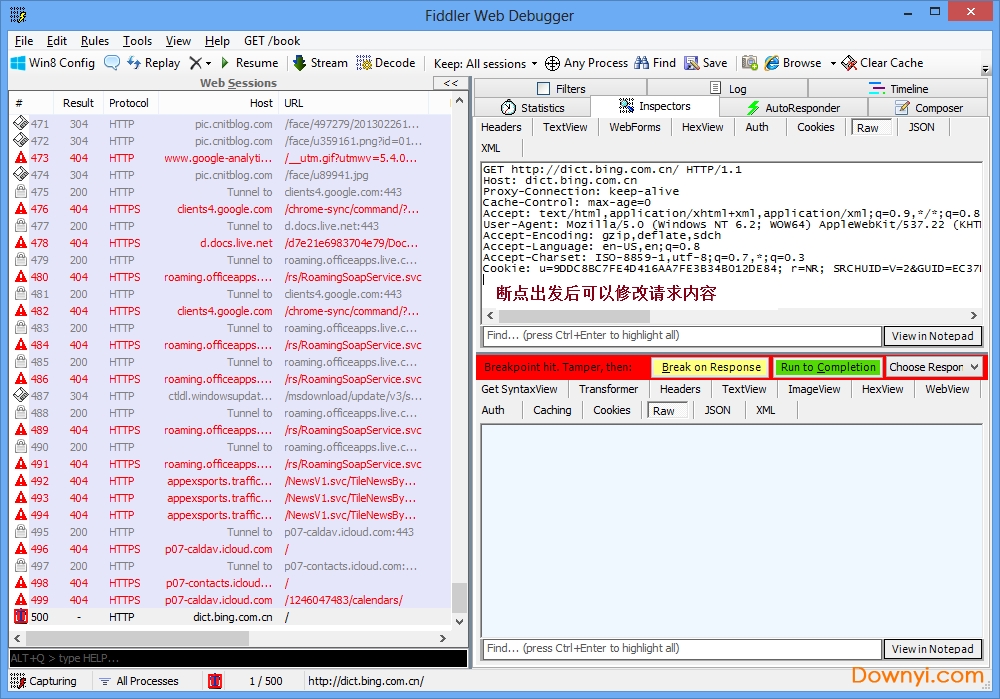
Task: Click Clear Cache in the toolbar
Action: [x=882, y=63]
